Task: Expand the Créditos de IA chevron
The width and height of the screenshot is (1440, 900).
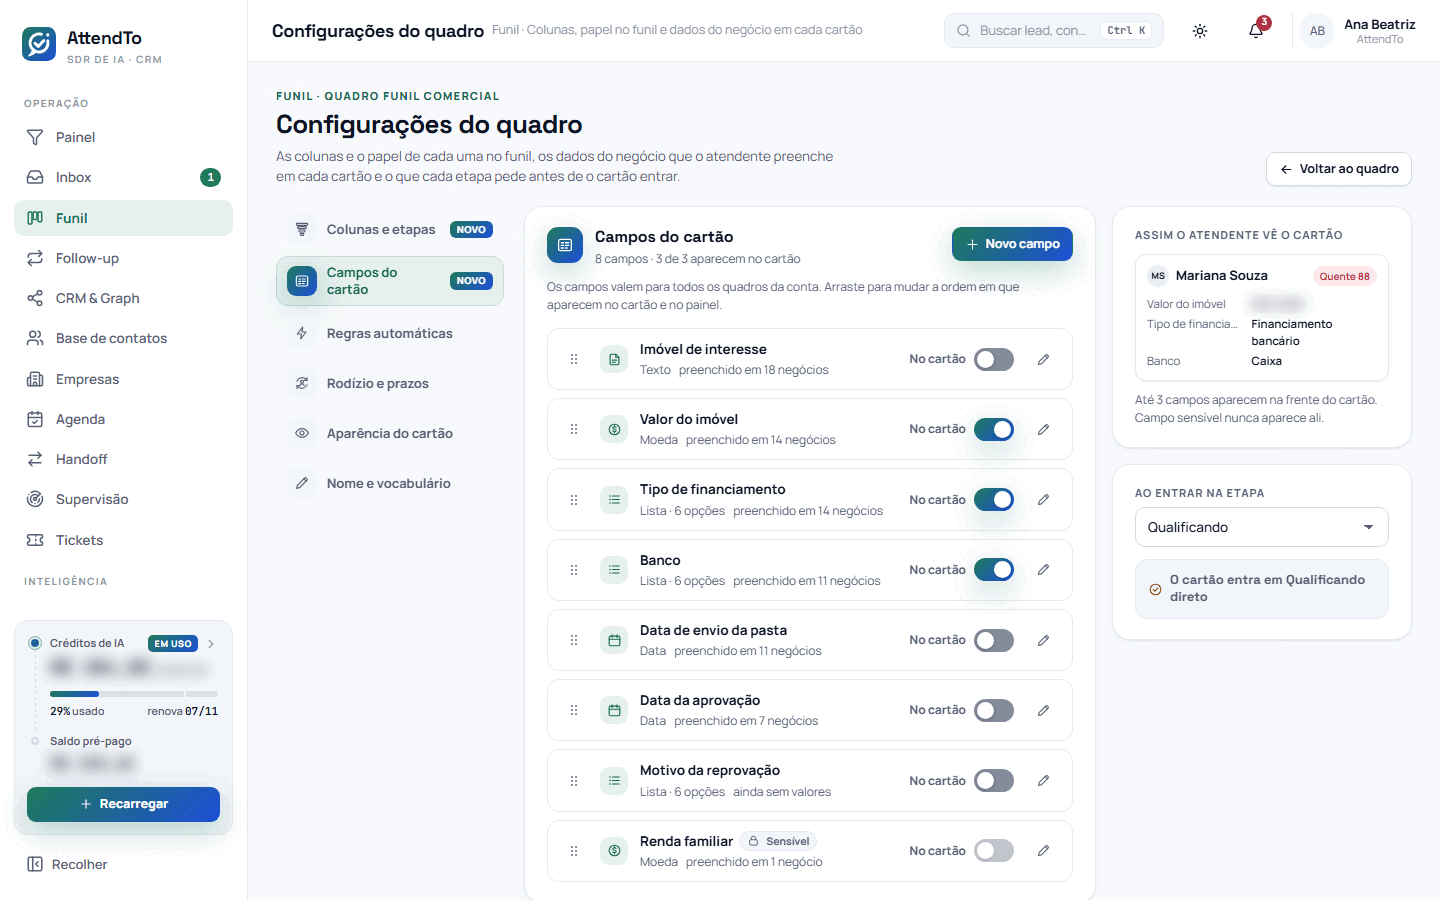Action: [x=211, y=644]
